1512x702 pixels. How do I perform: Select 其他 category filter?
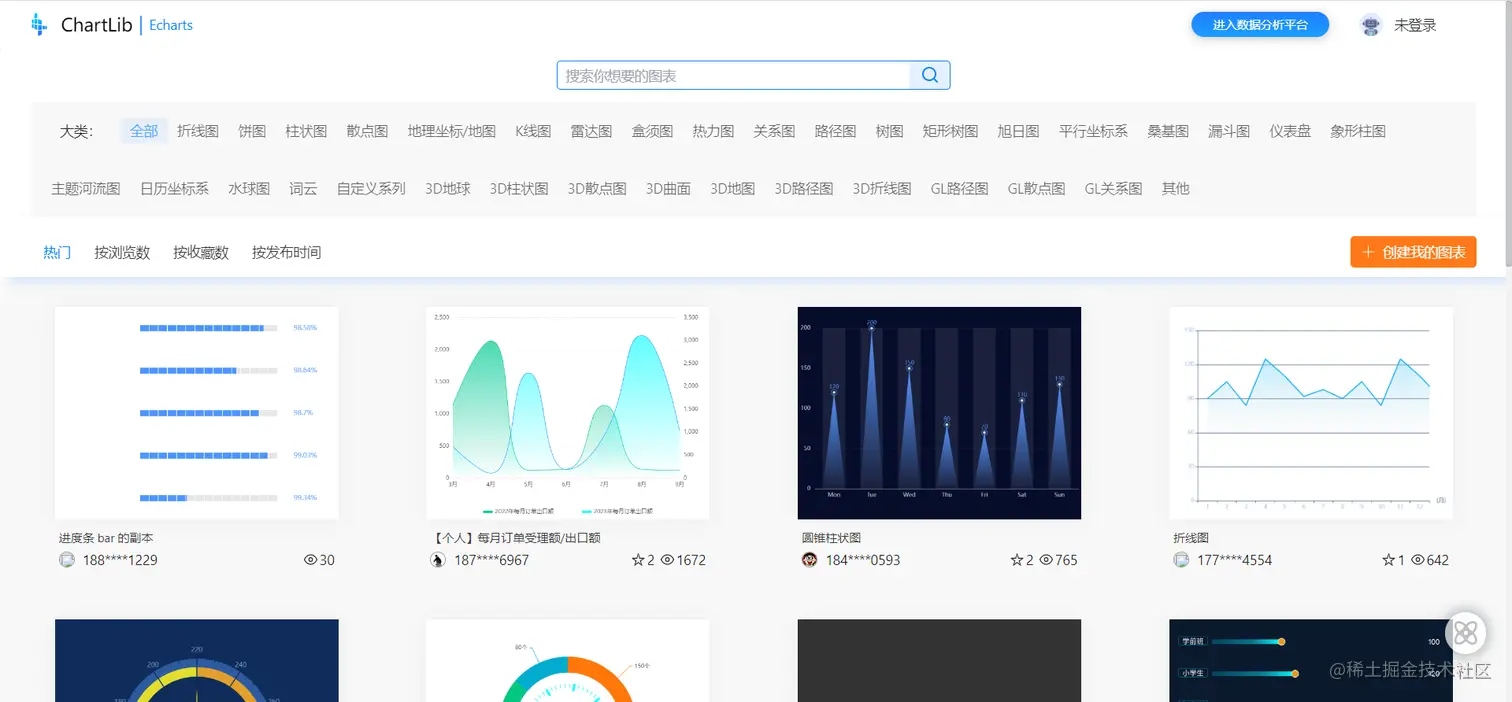pyautogui.click(x=1176, y=188)
